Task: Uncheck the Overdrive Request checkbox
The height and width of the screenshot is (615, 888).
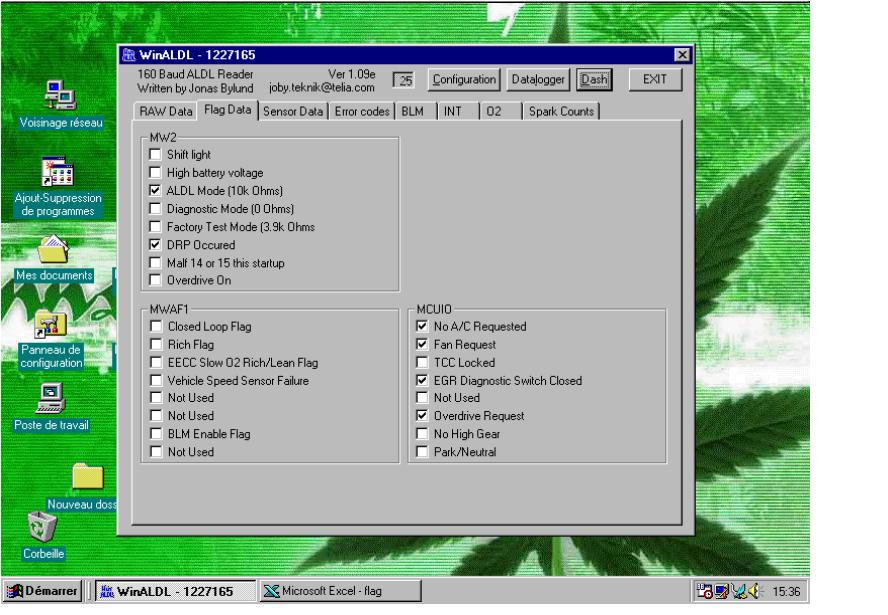Action: pyautogui.click(x=422, y=416)
